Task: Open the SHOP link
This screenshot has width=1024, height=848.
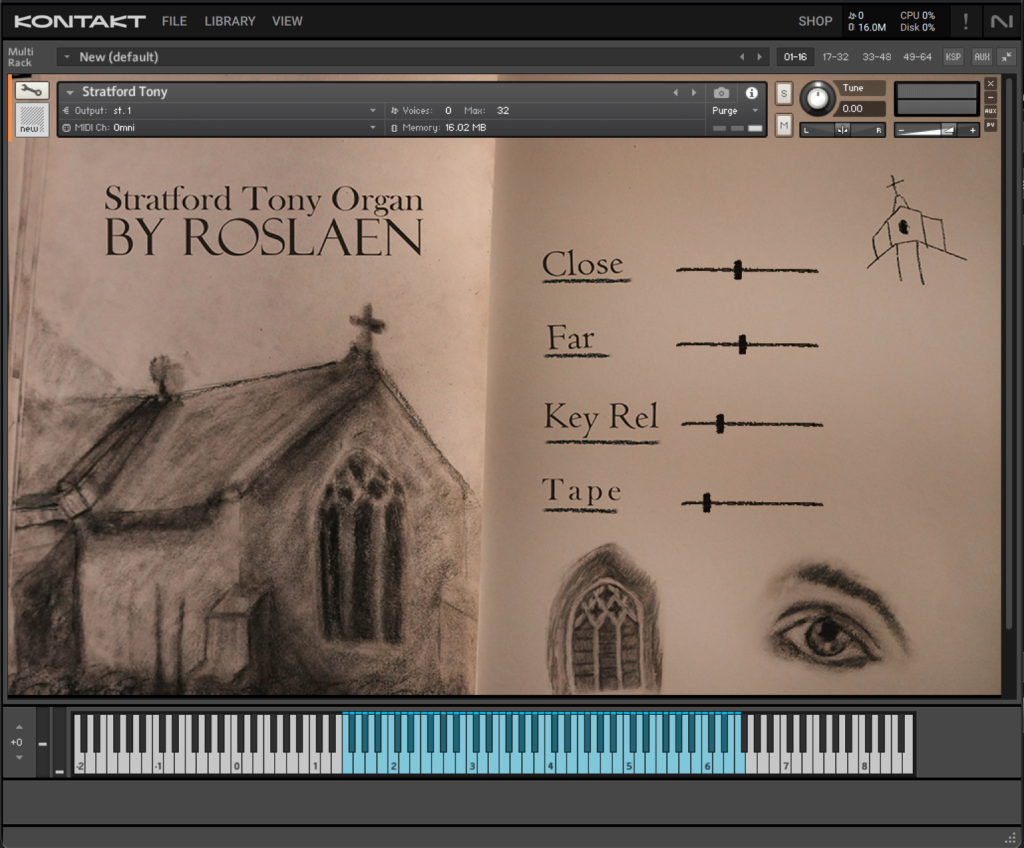Action: (815, 21)
